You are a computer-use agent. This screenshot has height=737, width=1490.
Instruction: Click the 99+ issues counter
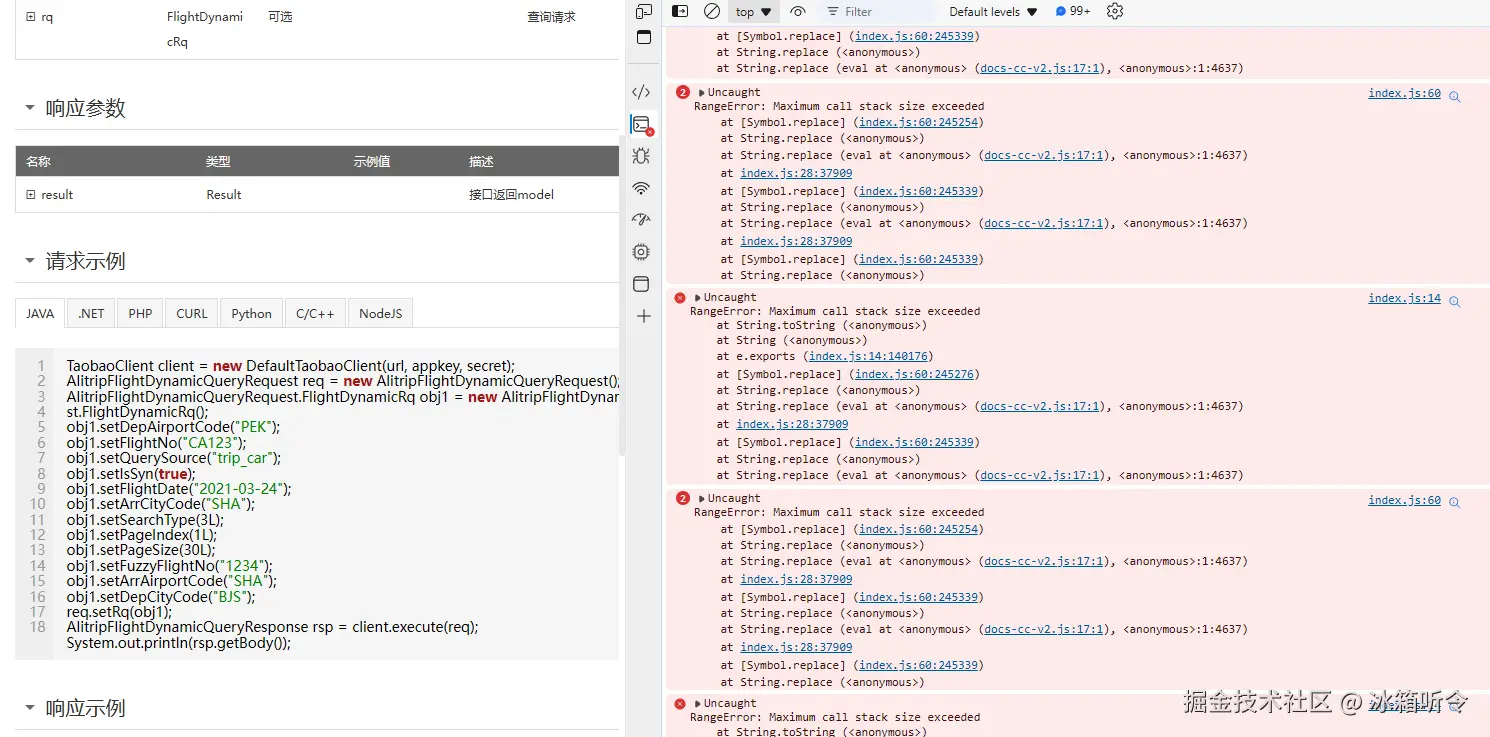click(x=1073, y=12)
